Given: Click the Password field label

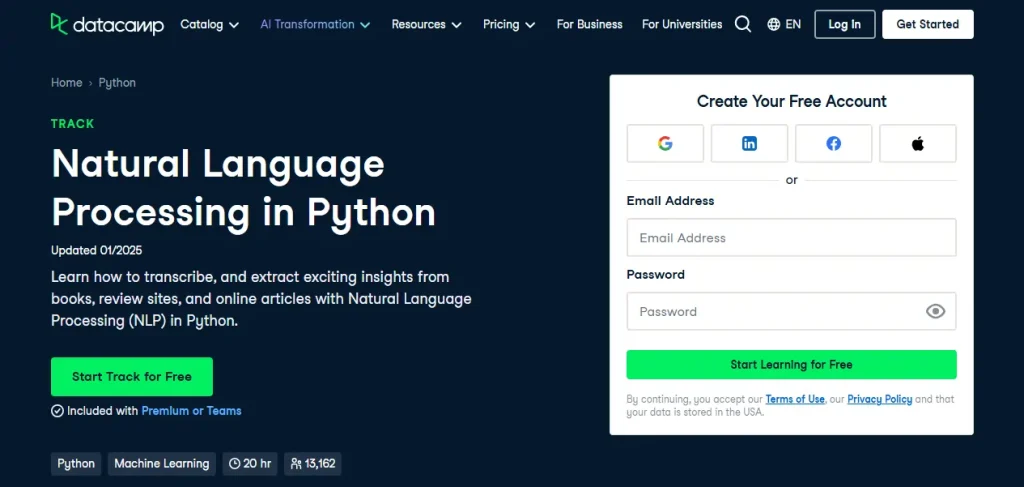Looking at the screenshot, I should (656, 274).
